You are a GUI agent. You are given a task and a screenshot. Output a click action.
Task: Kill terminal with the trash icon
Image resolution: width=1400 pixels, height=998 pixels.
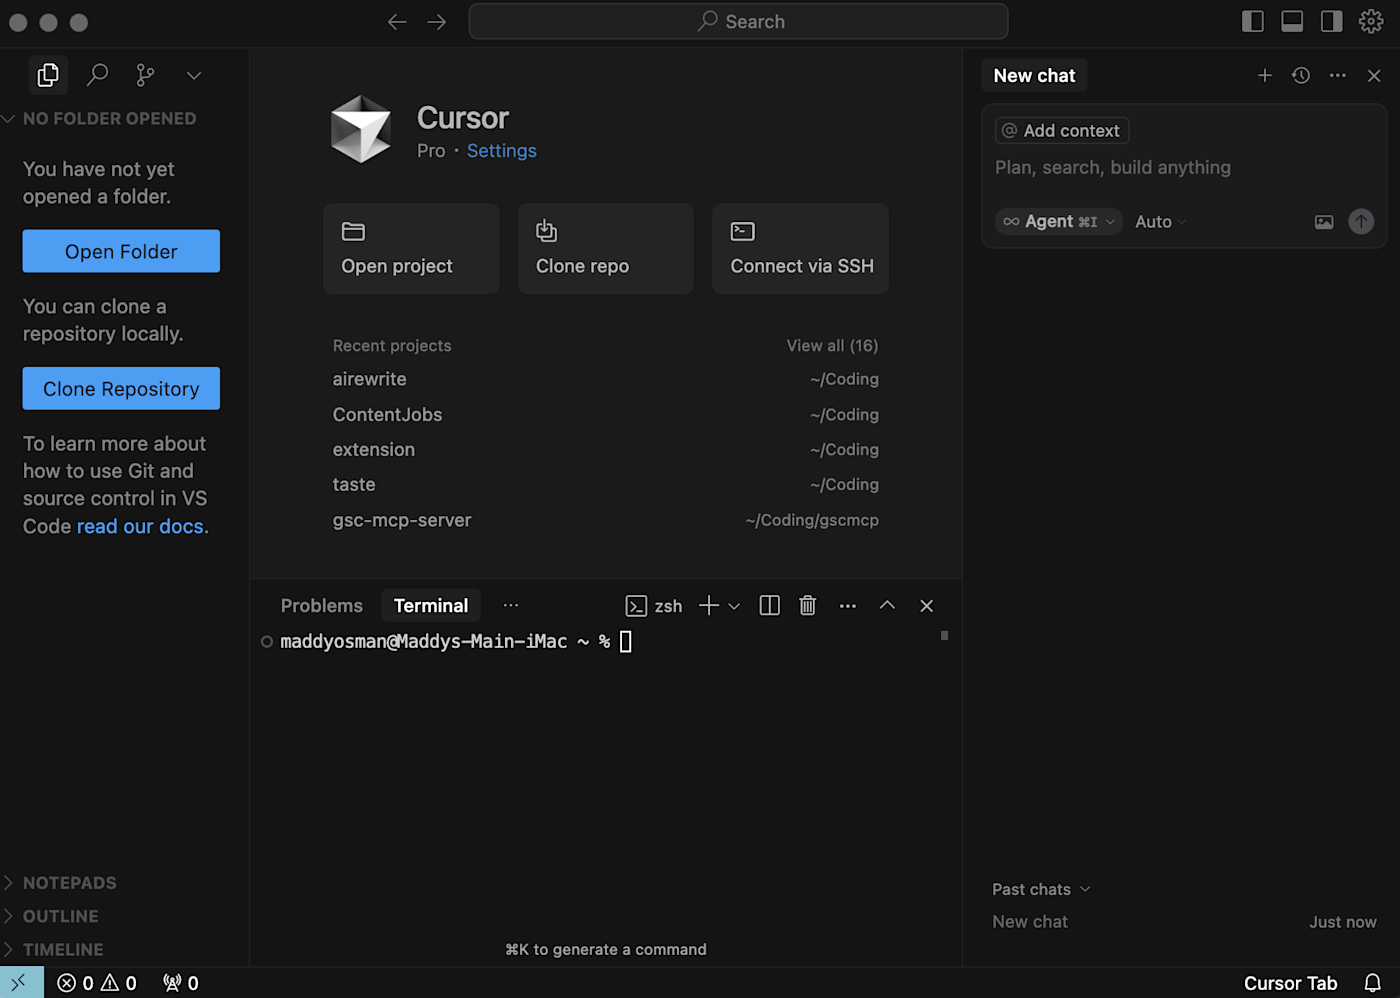[x=808, y=606]
